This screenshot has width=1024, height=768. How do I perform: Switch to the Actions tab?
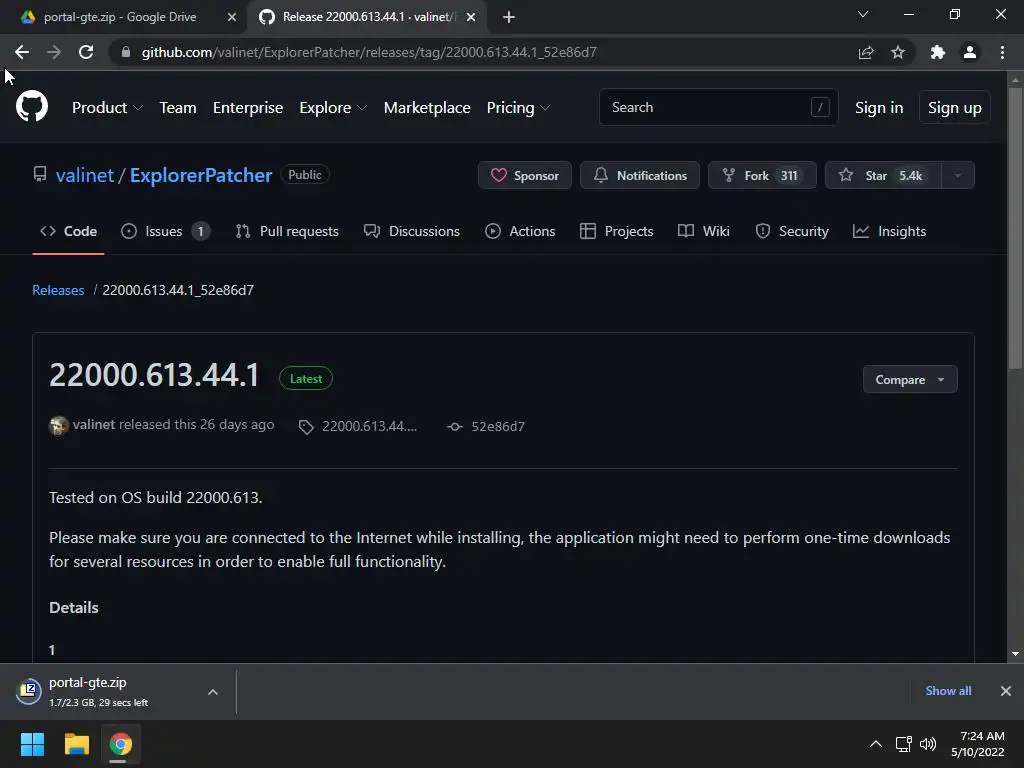(x=520, y=231)
